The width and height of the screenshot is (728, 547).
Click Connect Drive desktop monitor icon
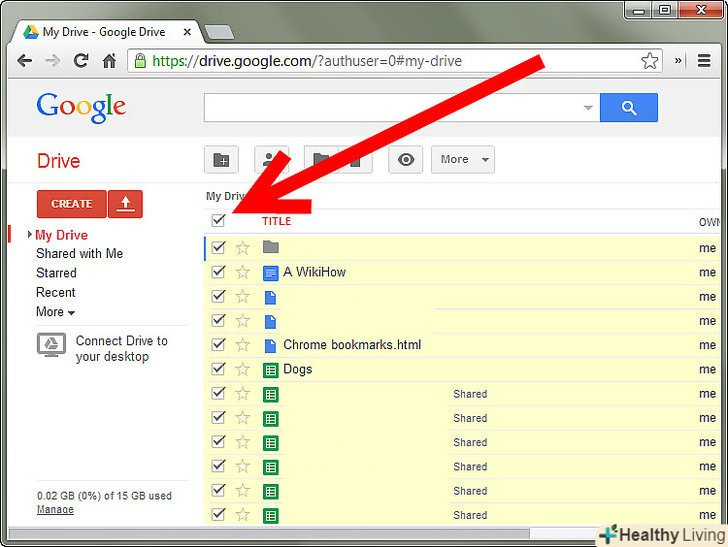tap(51, 345)
